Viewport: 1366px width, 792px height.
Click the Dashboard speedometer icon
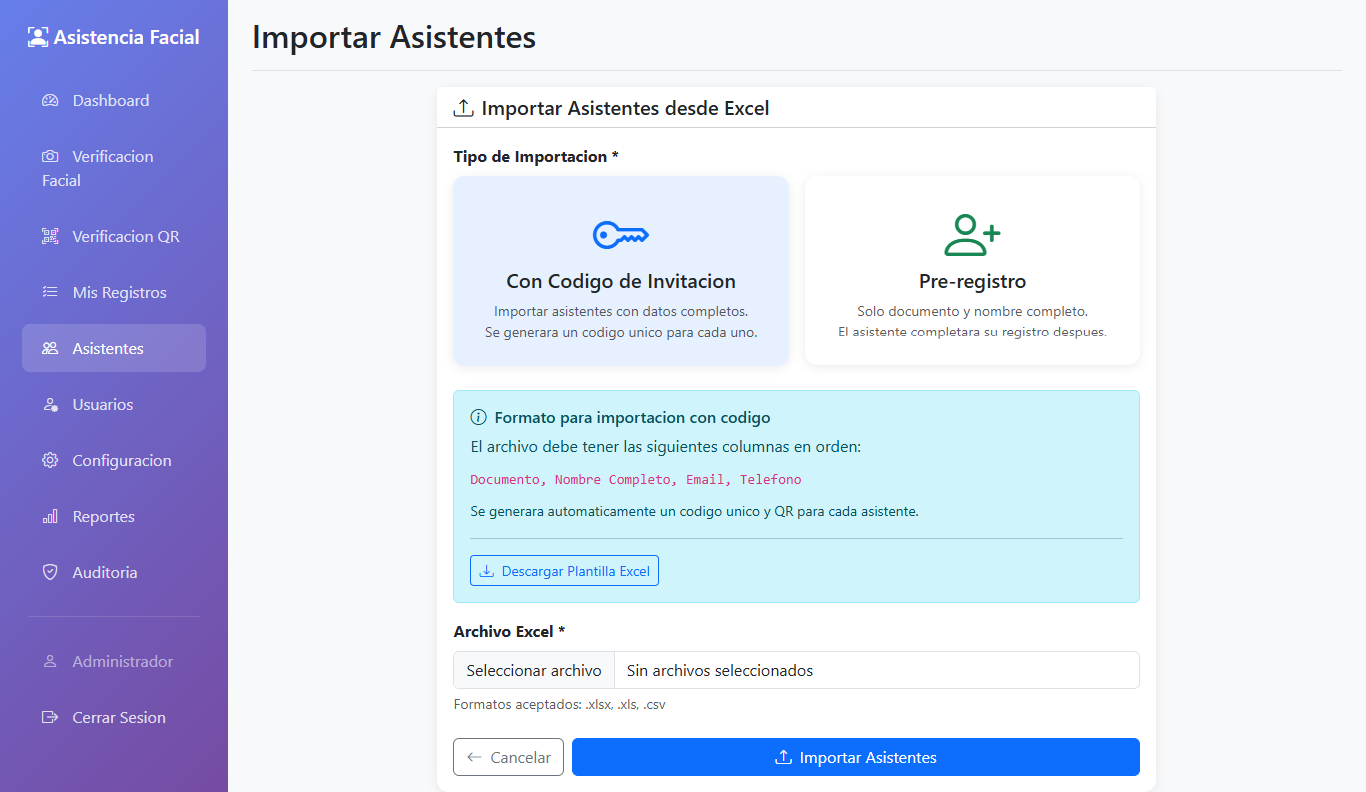point(50,101)
